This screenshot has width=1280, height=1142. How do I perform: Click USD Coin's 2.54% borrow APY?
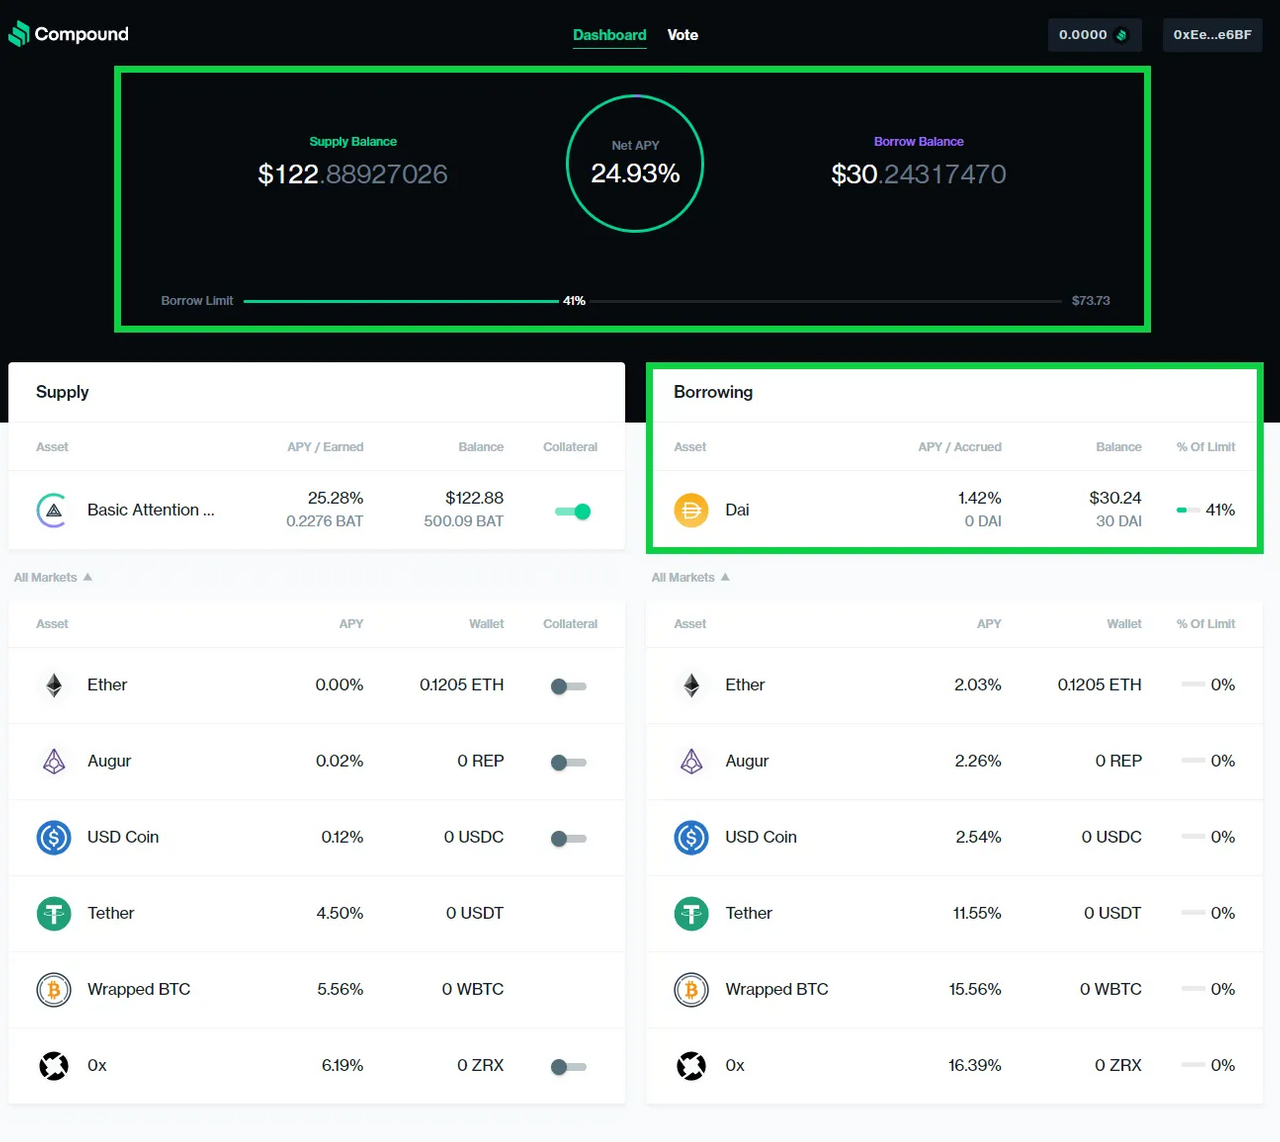coord(978,837)
